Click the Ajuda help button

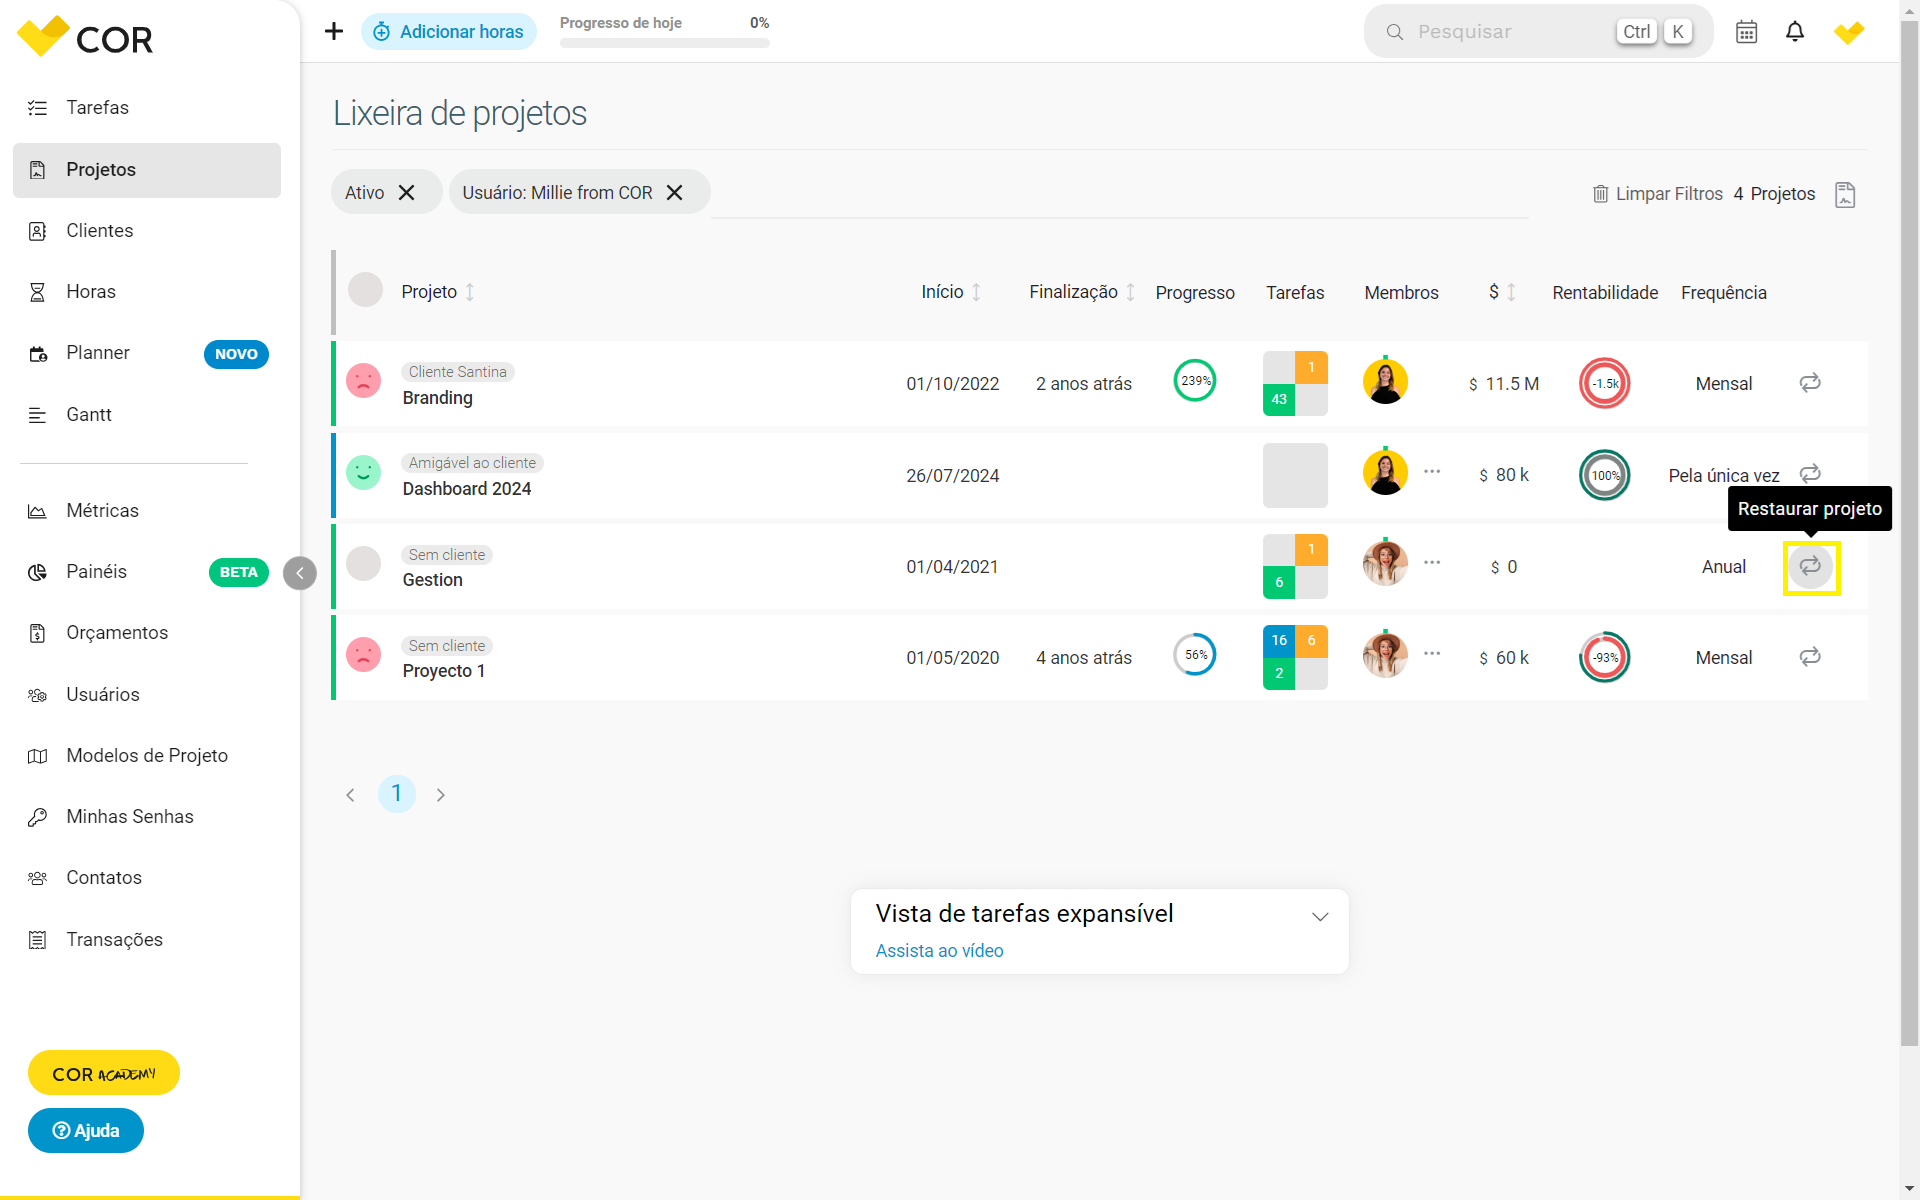(x=86, y=1131)
